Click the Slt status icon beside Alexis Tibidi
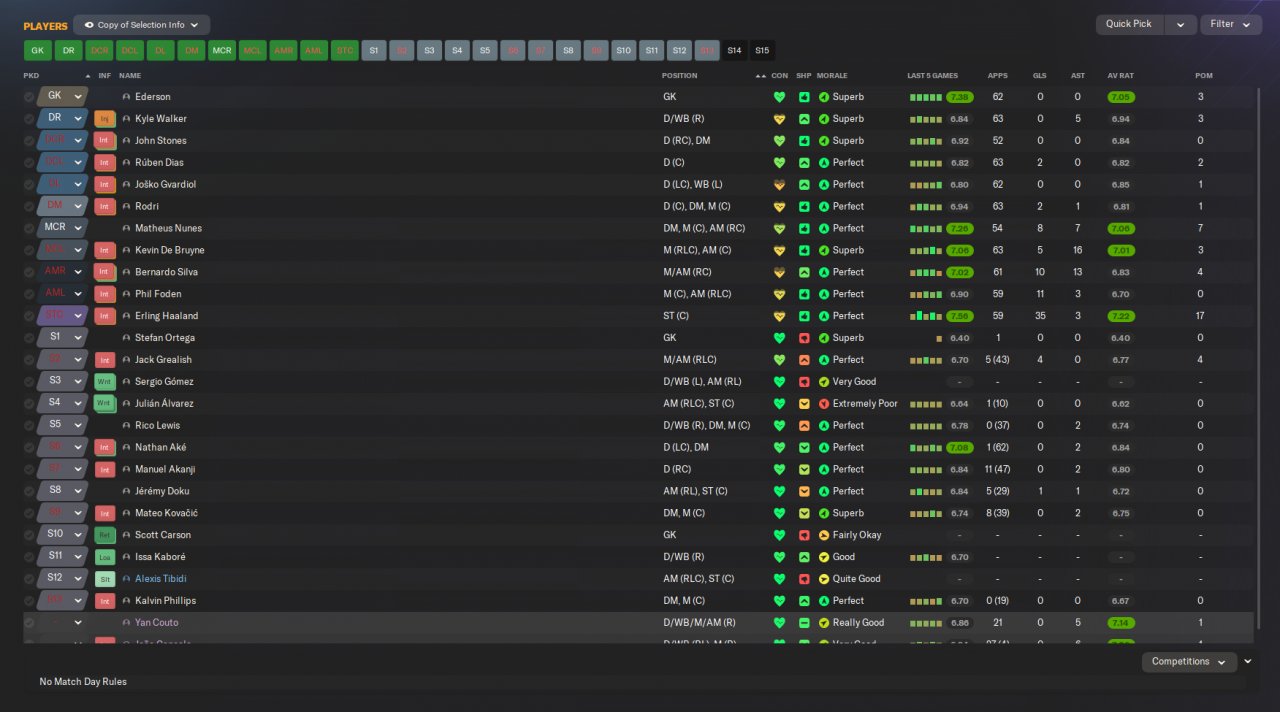The image size is (1280, 712). (104, 579)
